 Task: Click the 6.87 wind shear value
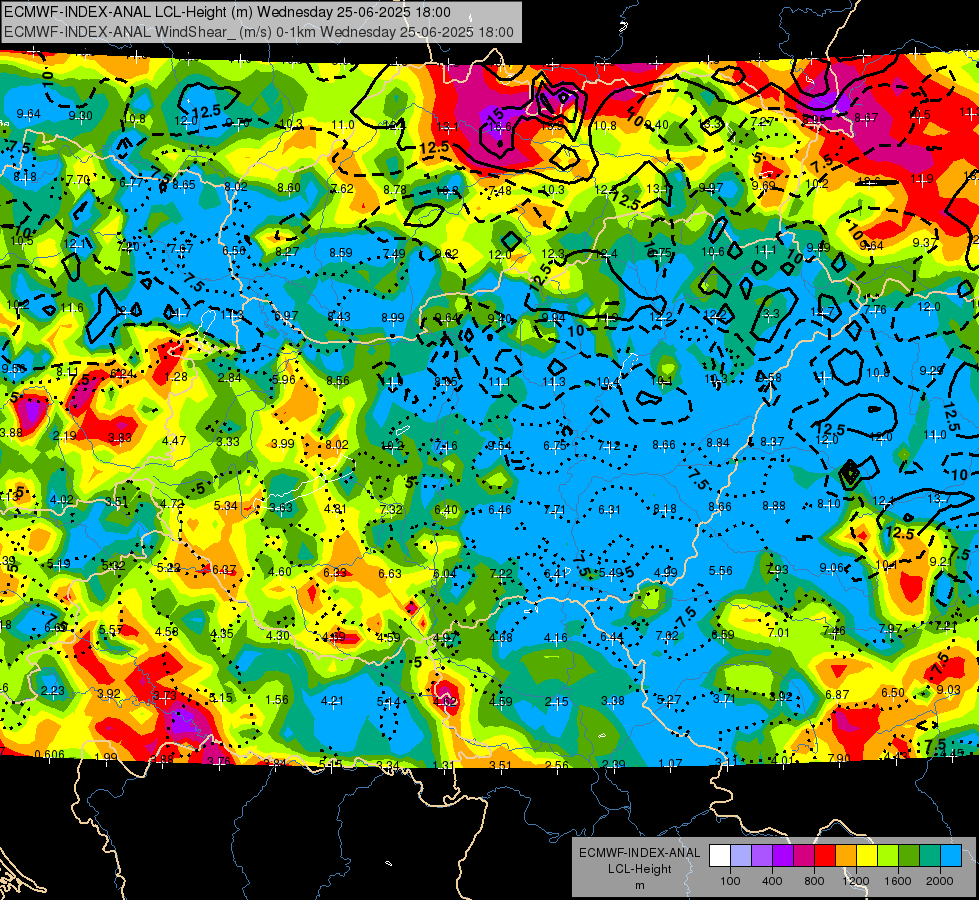tap(837, 694)
